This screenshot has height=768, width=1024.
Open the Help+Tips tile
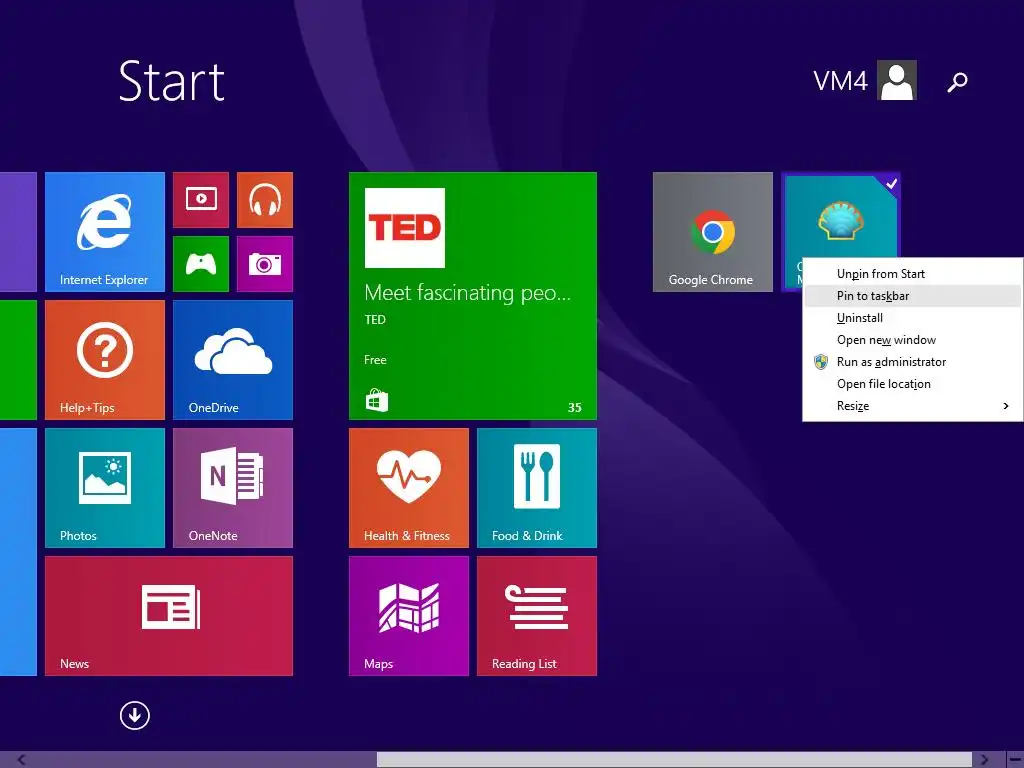point(104,360)
